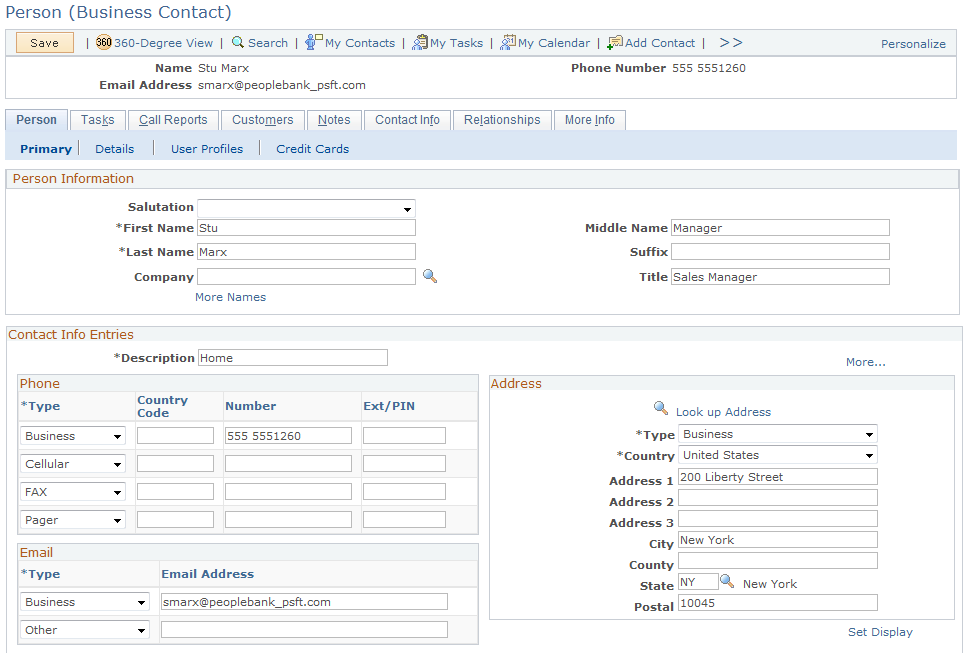This screenshot has width=968, height=653.
Task: Click the Personalize link
Action: pyautogui.click(x=913, y=44)
